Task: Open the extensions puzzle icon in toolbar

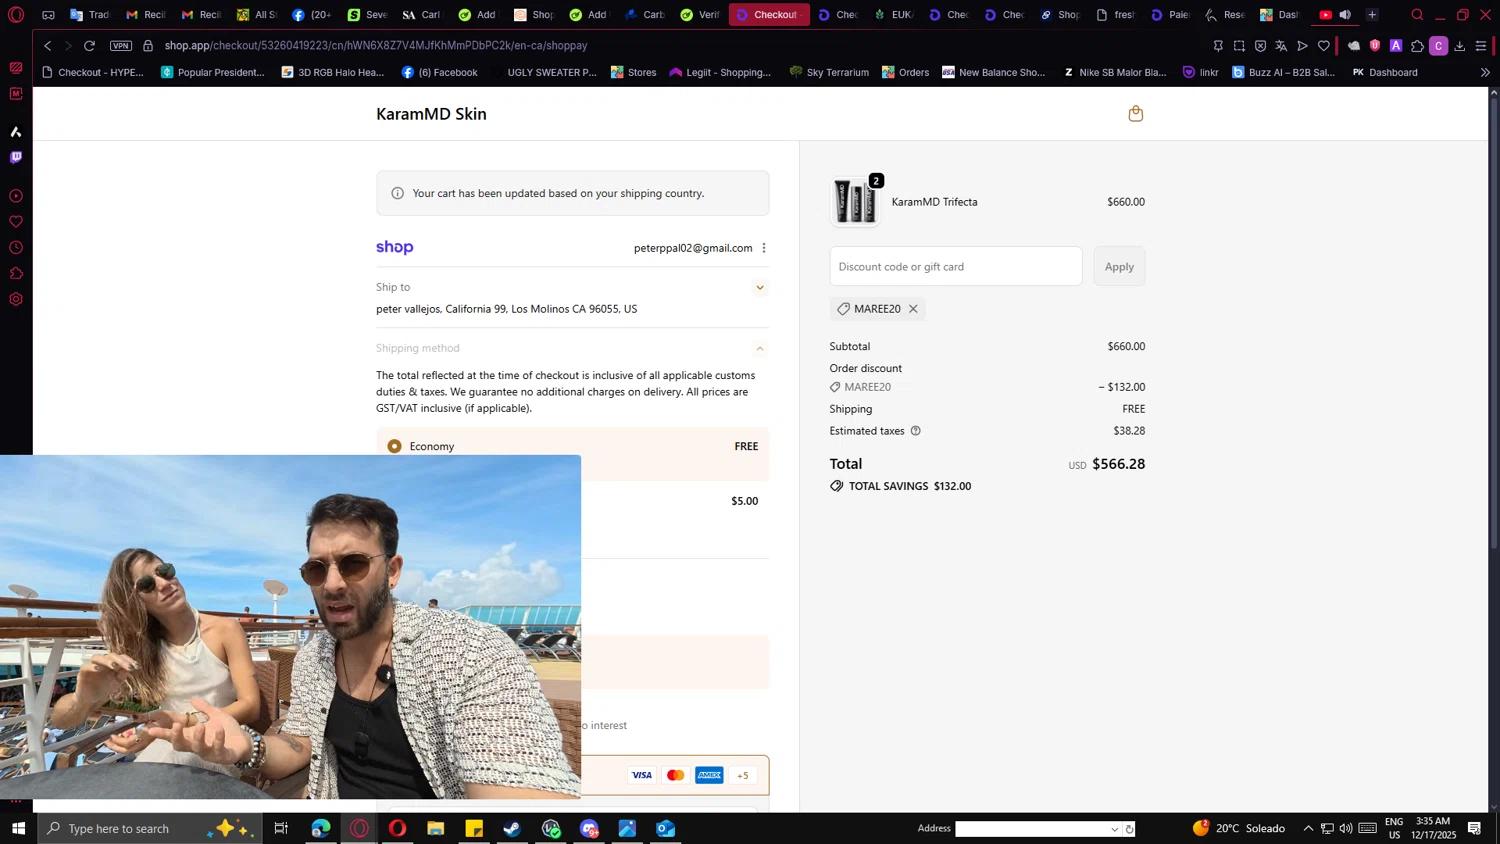Action: click(1417, 46)
